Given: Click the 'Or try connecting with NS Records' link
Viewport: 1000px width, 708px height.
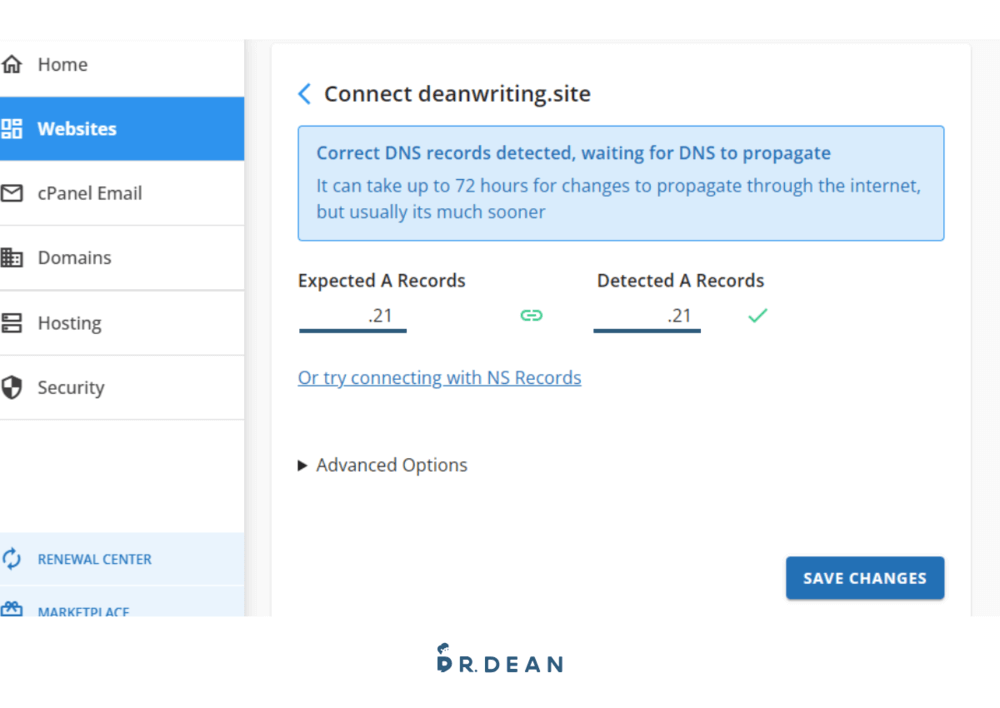Looking at the screenshot, I should (439, 378).
